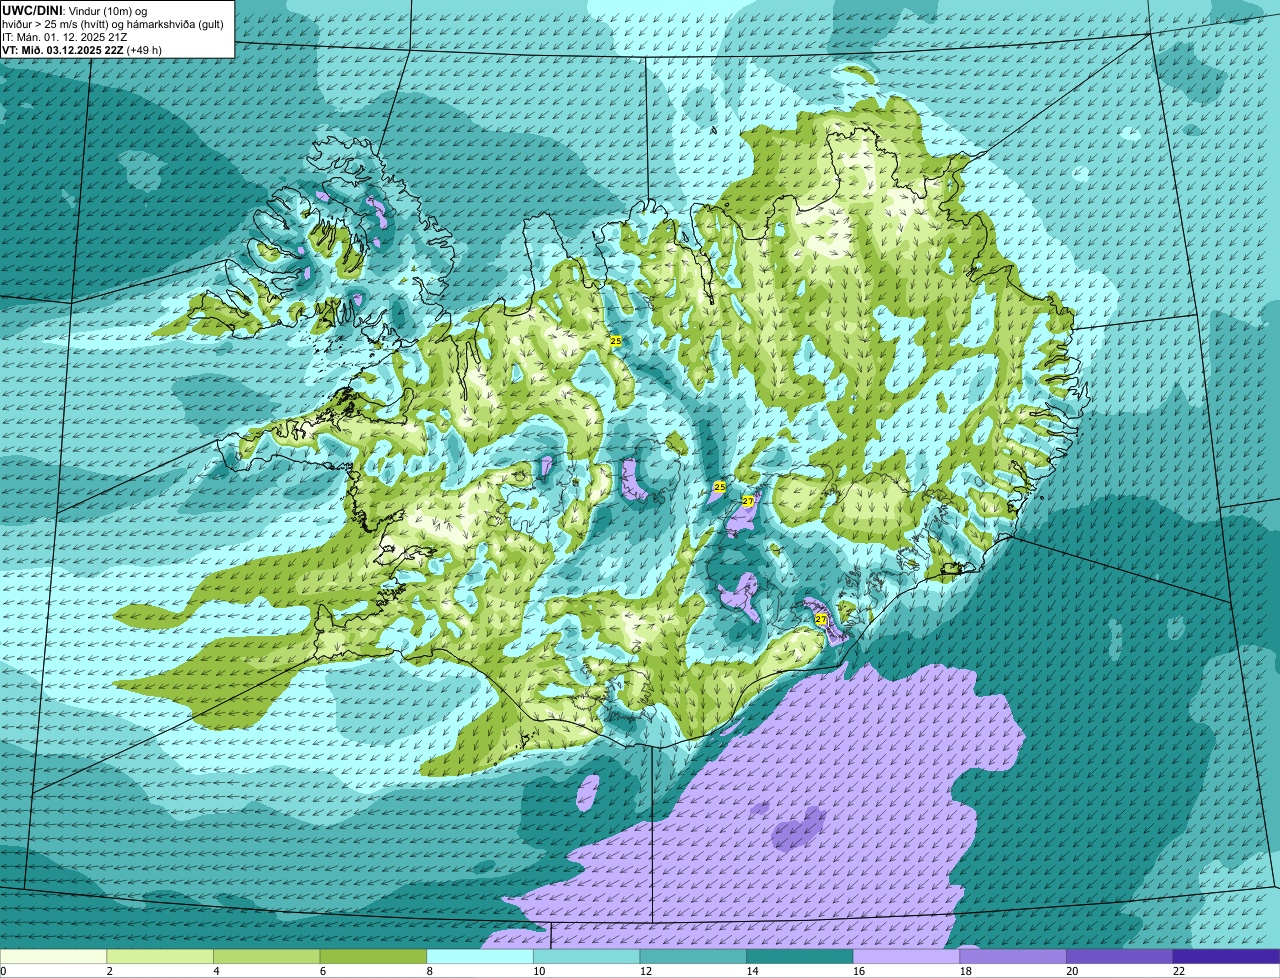This screenshot has width=1280, height=978.
Task: Click the '27' gust marker beside the '25'
Action: coord(747,501)
